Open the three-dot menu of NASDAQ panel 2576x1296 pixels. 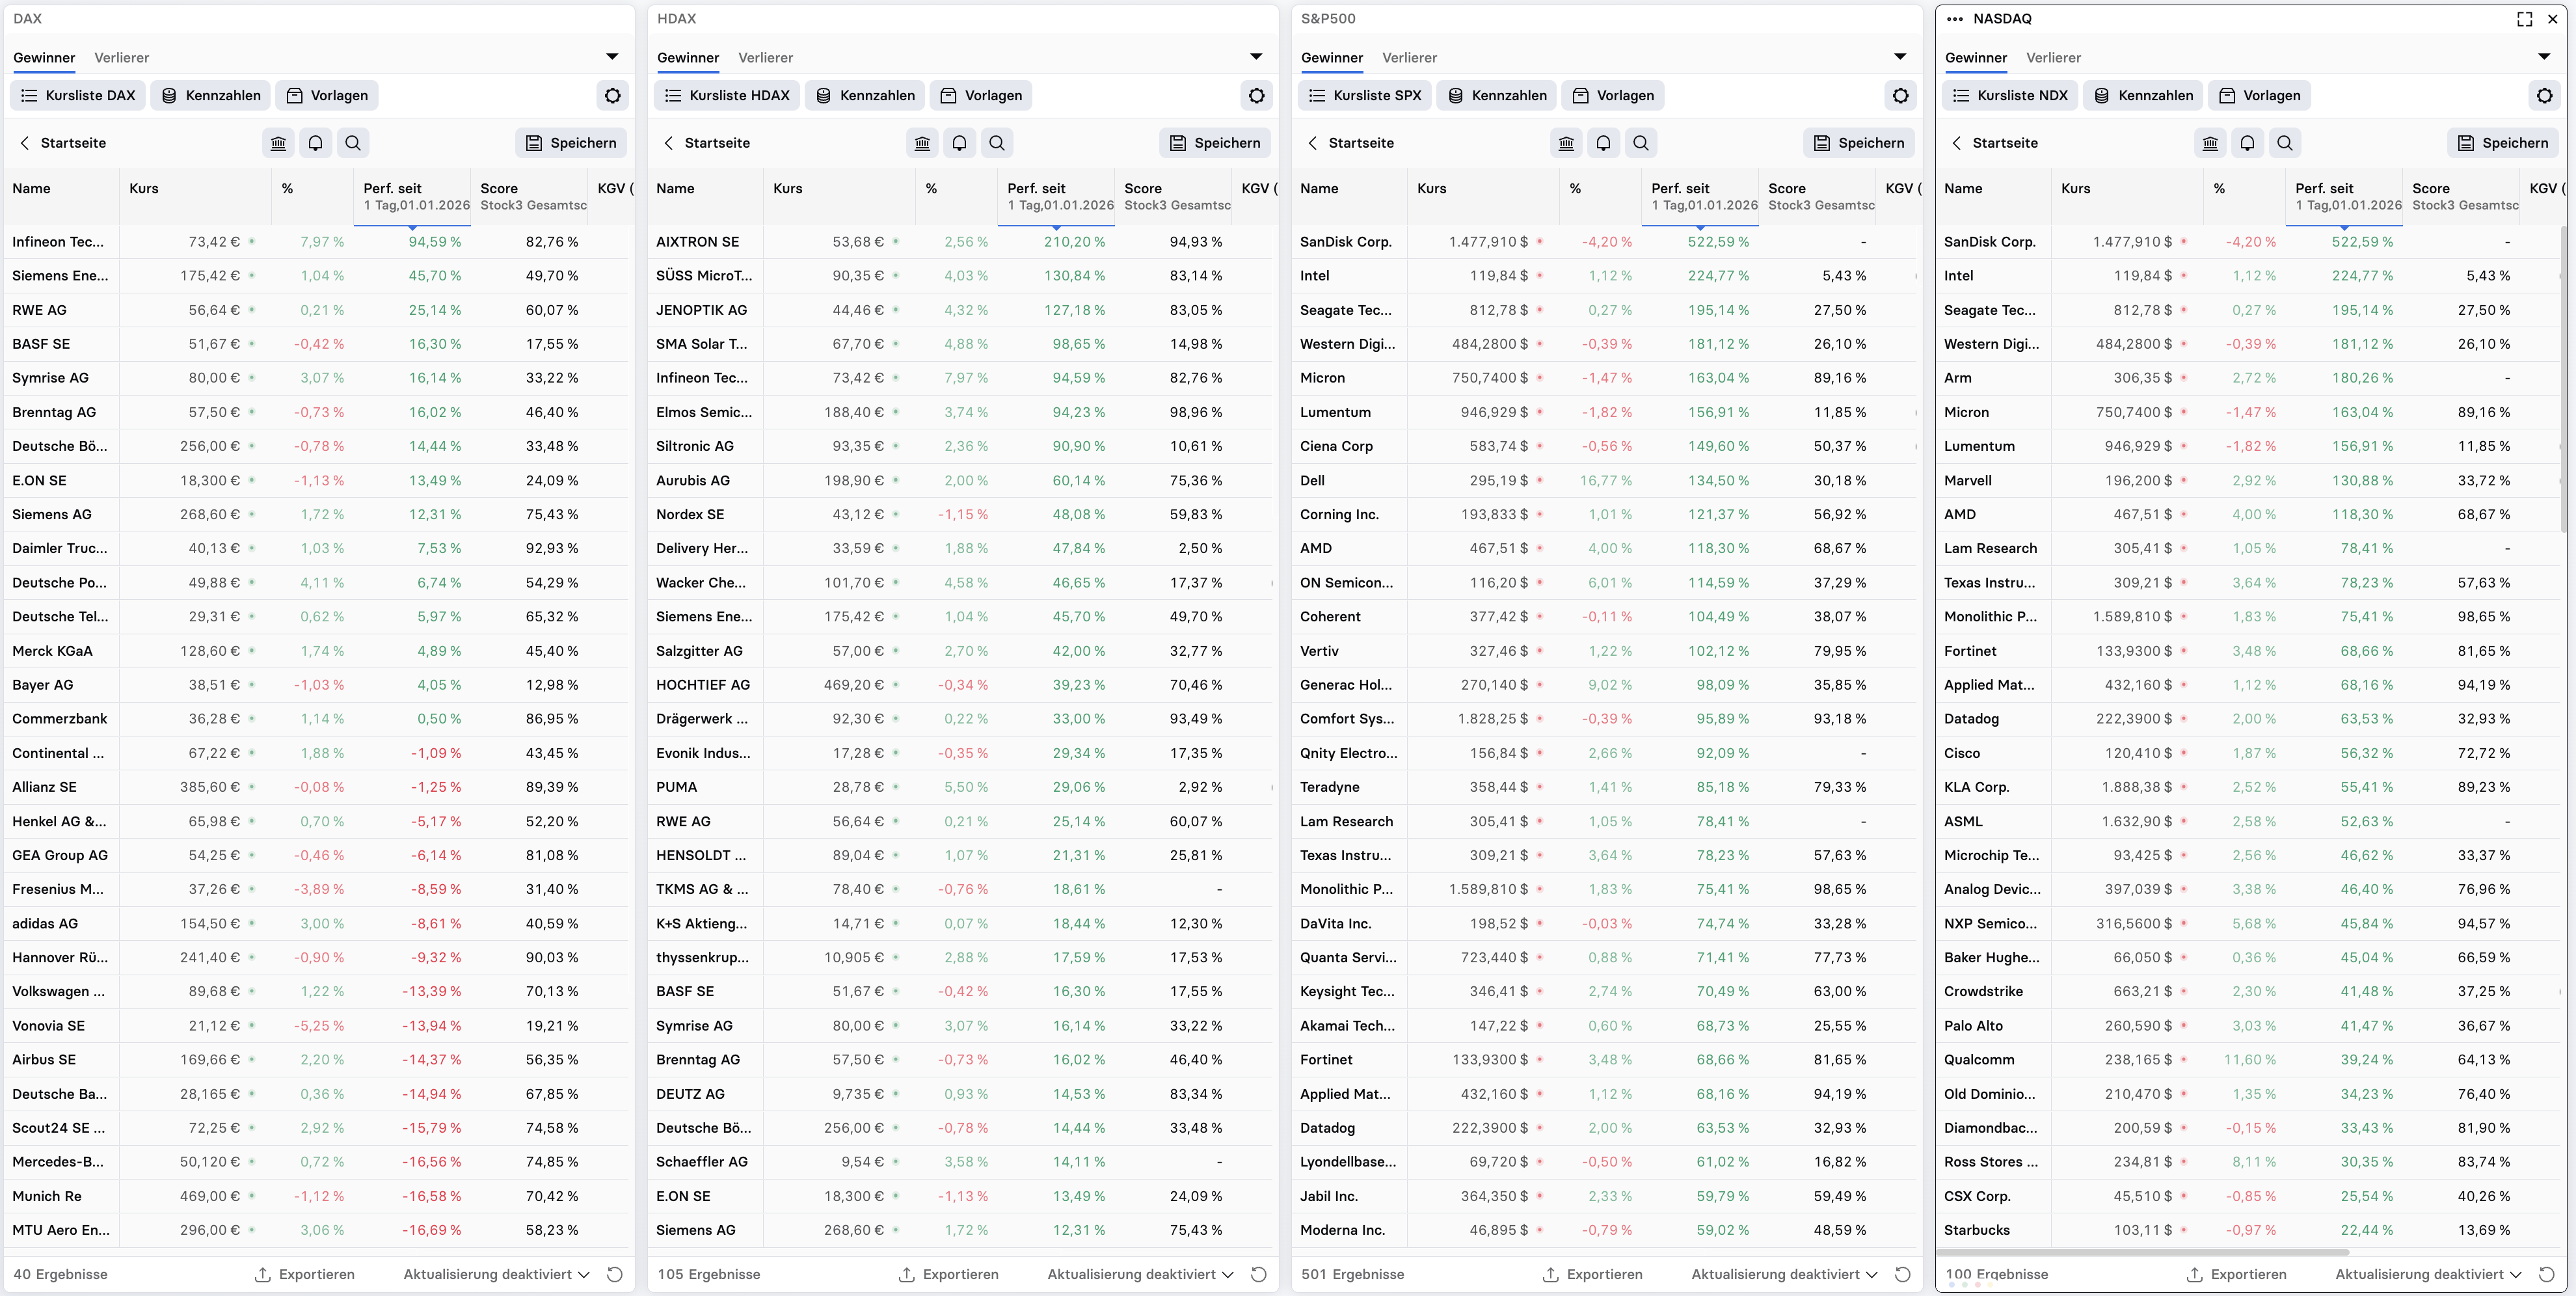coord(1955,19)
